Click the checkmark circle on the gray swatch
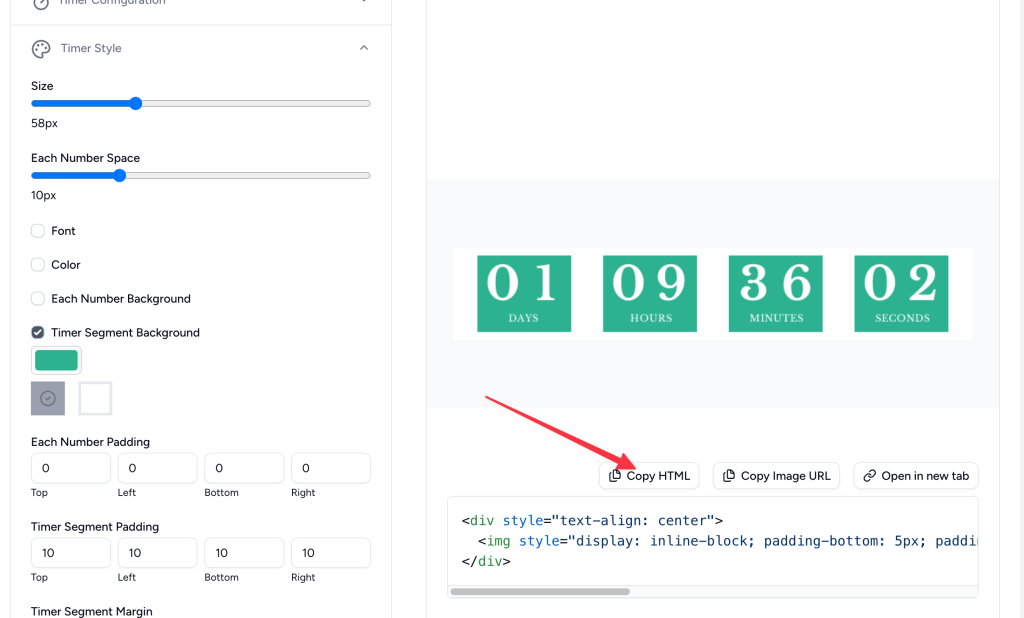This screenshot has width=1024, height=618. (x=47, y=397)
